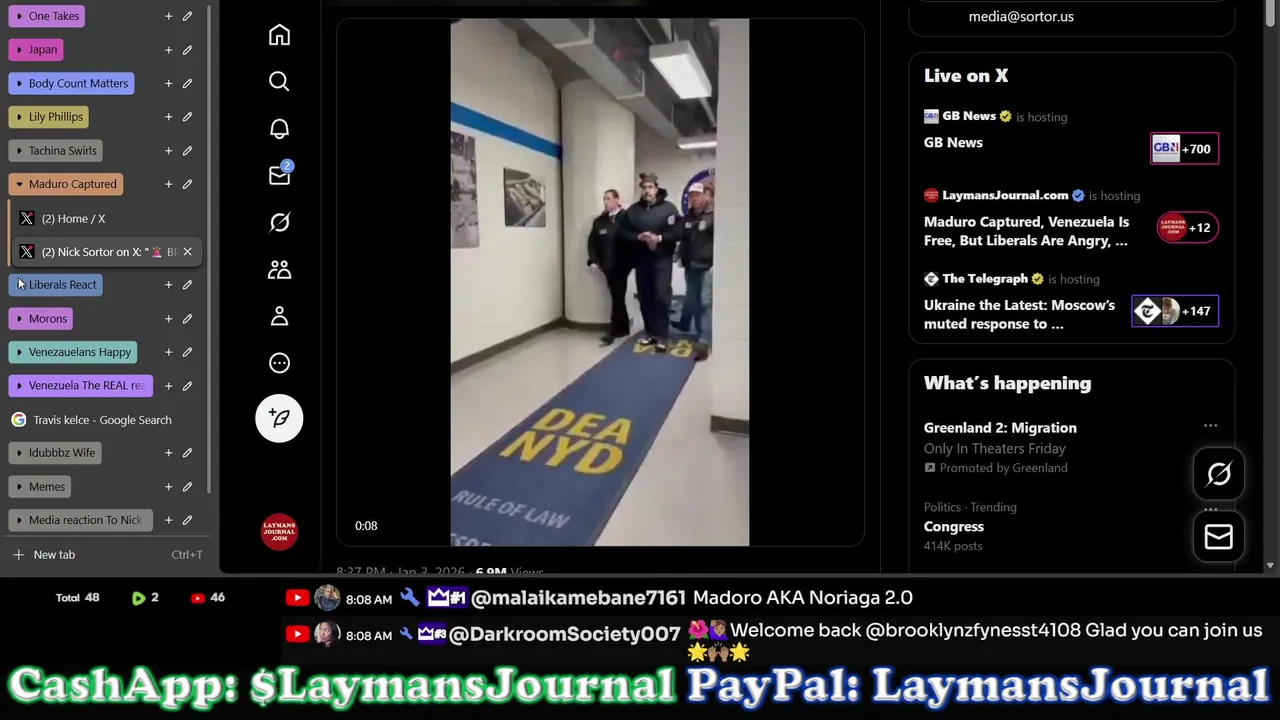Open Communities people icon
This screenshot has height=720, width=1280.
coord(279,269)
